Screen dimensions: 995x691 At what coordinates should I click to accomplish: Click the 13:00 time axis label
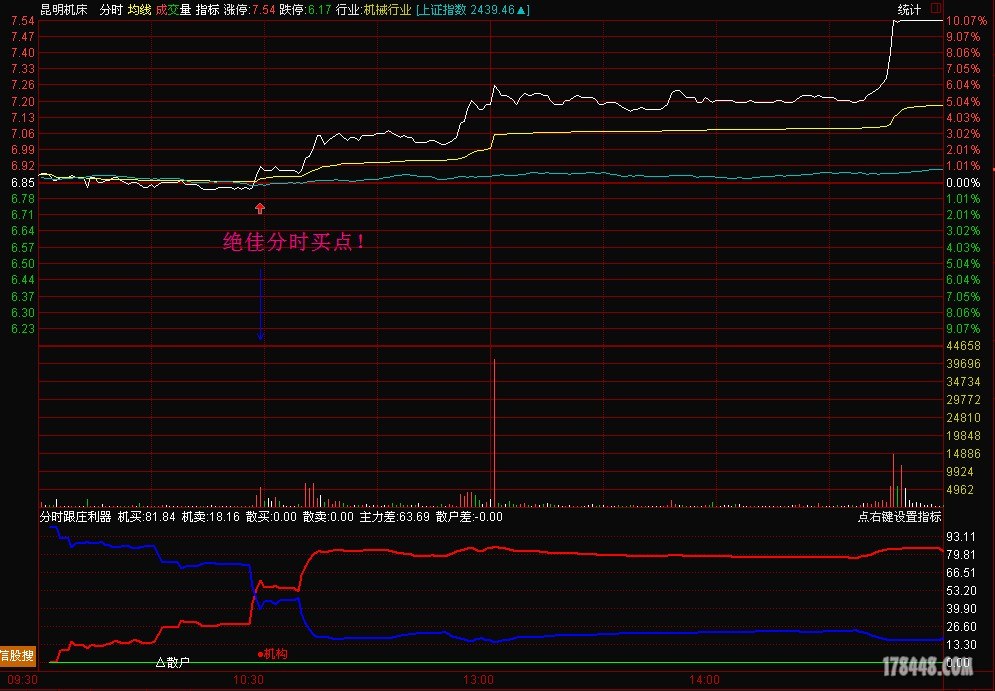pyautogui.click(x=480, y=680)
